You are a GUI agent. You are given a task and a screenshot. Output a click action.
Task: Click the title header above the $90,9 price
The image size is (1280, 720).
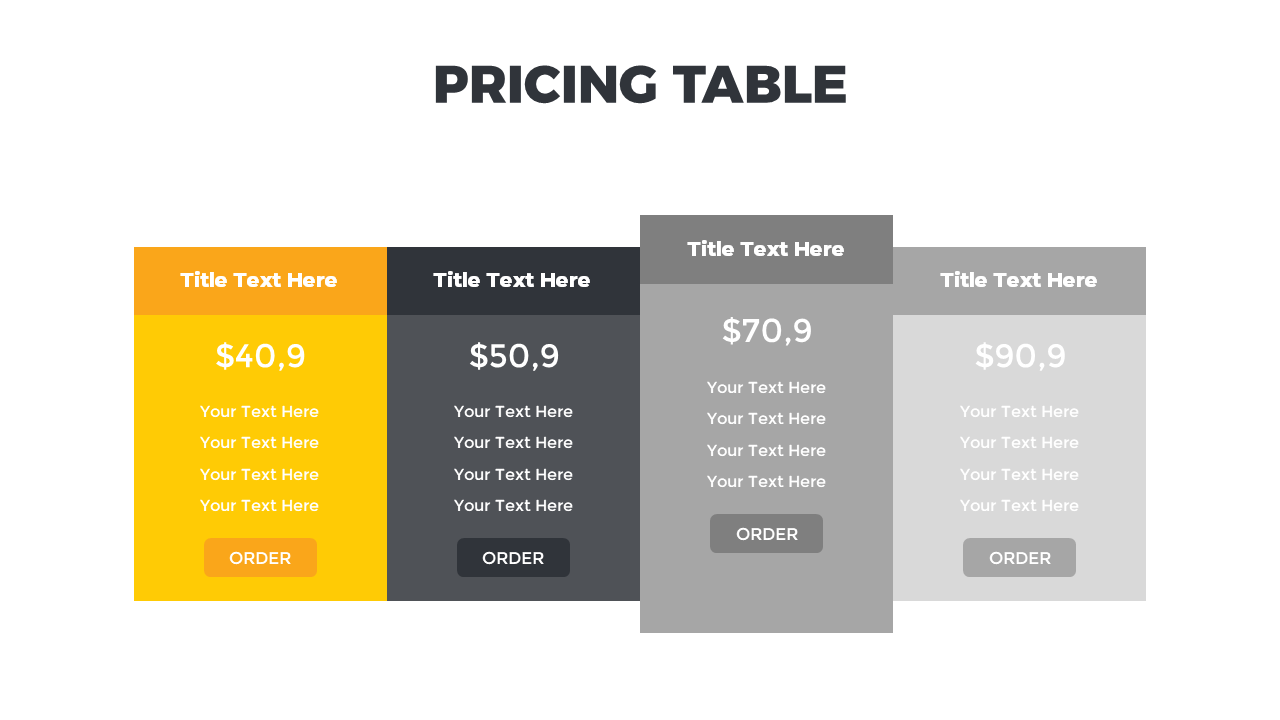[1019, 280]
